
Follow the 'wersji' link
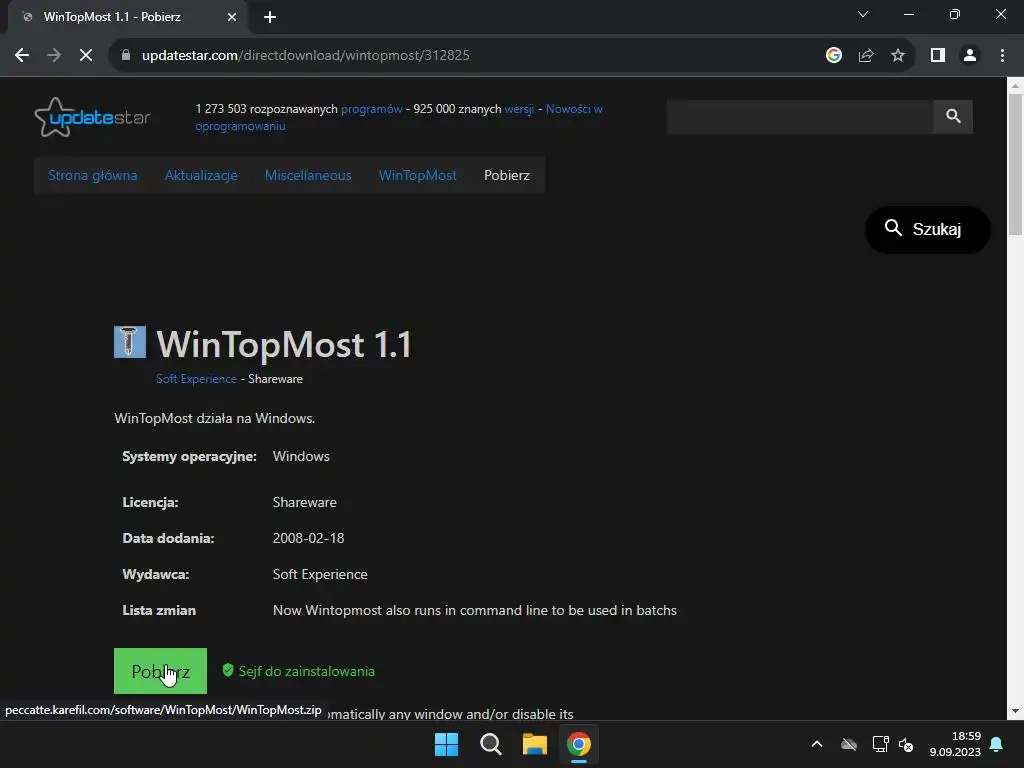(519, 109)
